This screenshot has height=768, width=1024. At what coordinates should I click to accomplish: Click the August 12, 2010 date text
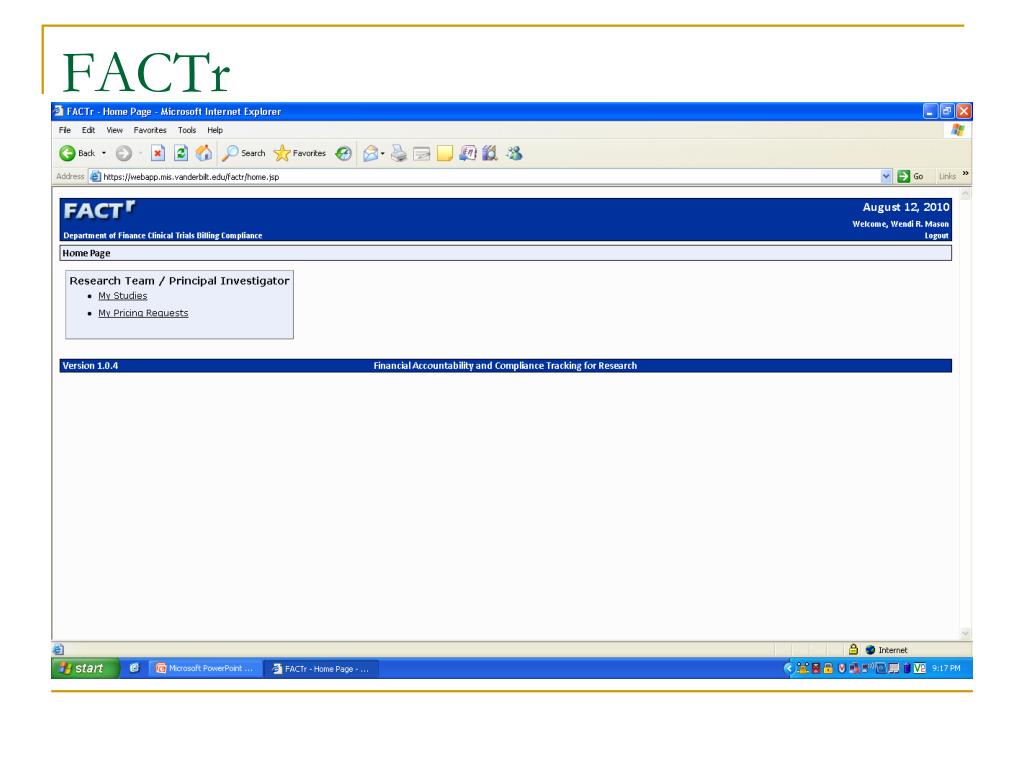pyautogui.click(x=906, y=207)
